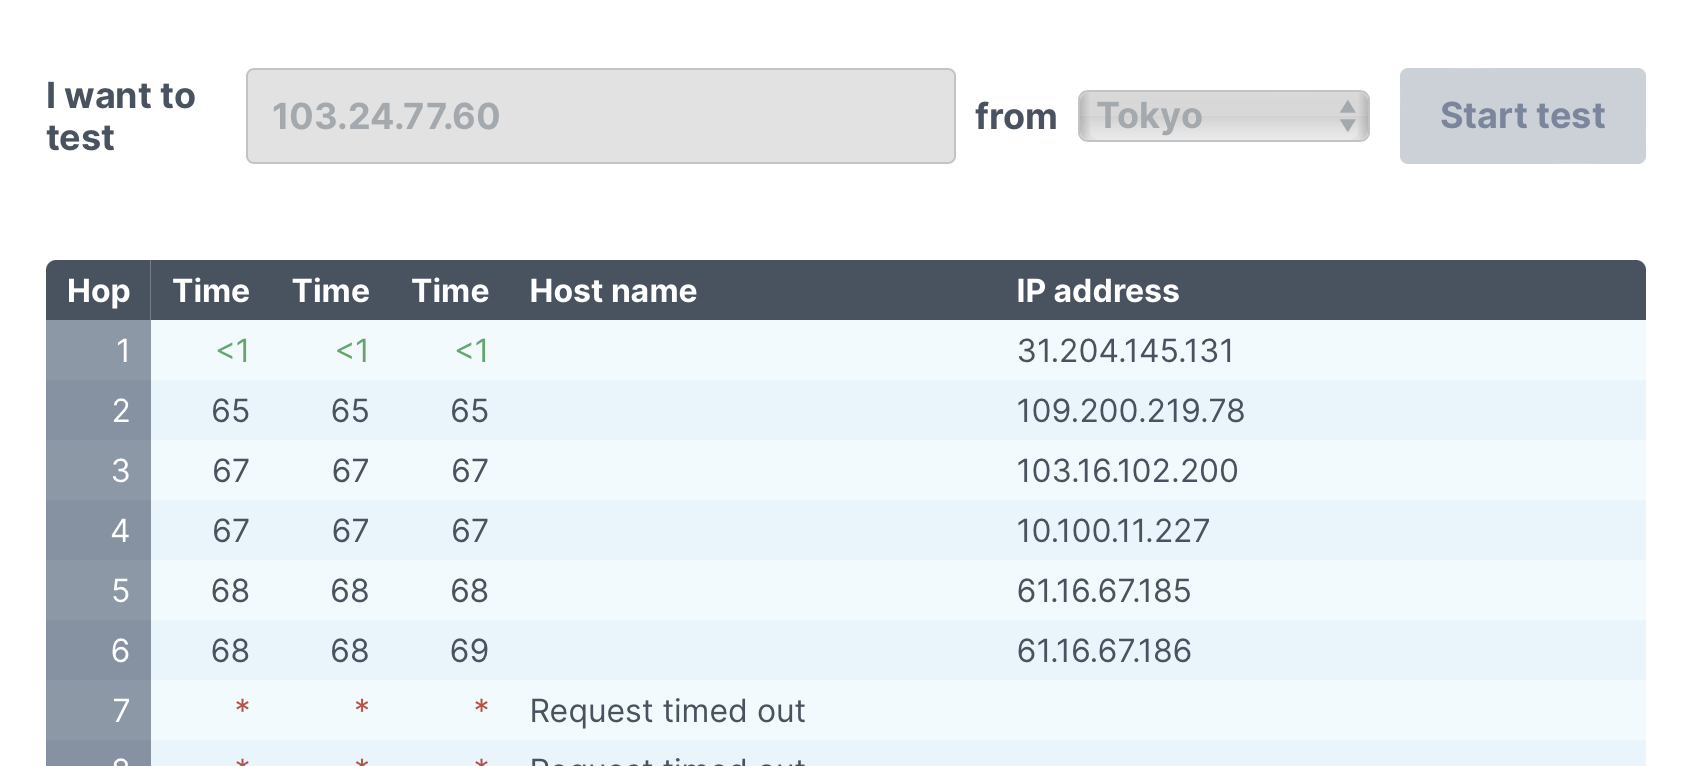Click IP address 109.200.219.78 in hop 2
The width and height of the screenshot is (1688, 766).
[x=1130, y=411]
